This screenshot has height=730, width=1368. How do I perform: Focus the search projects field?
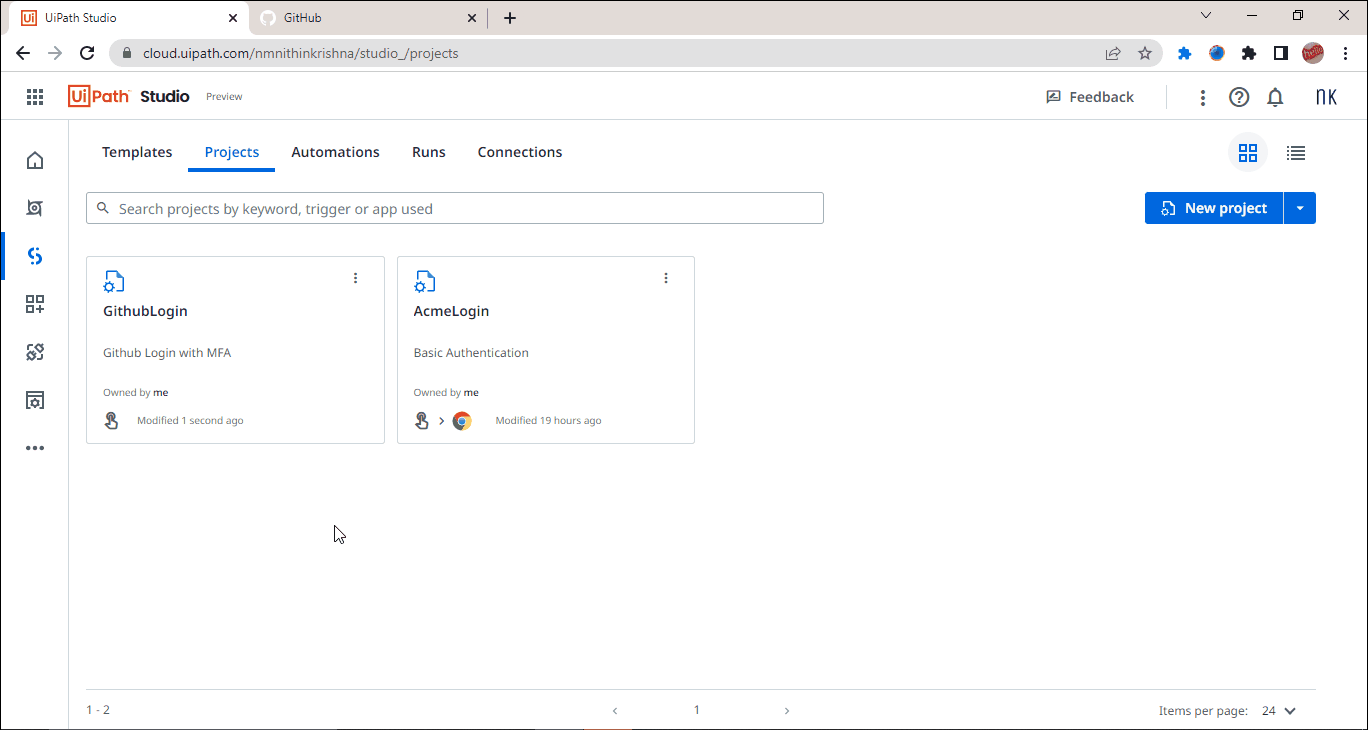(x=455, y=208)
